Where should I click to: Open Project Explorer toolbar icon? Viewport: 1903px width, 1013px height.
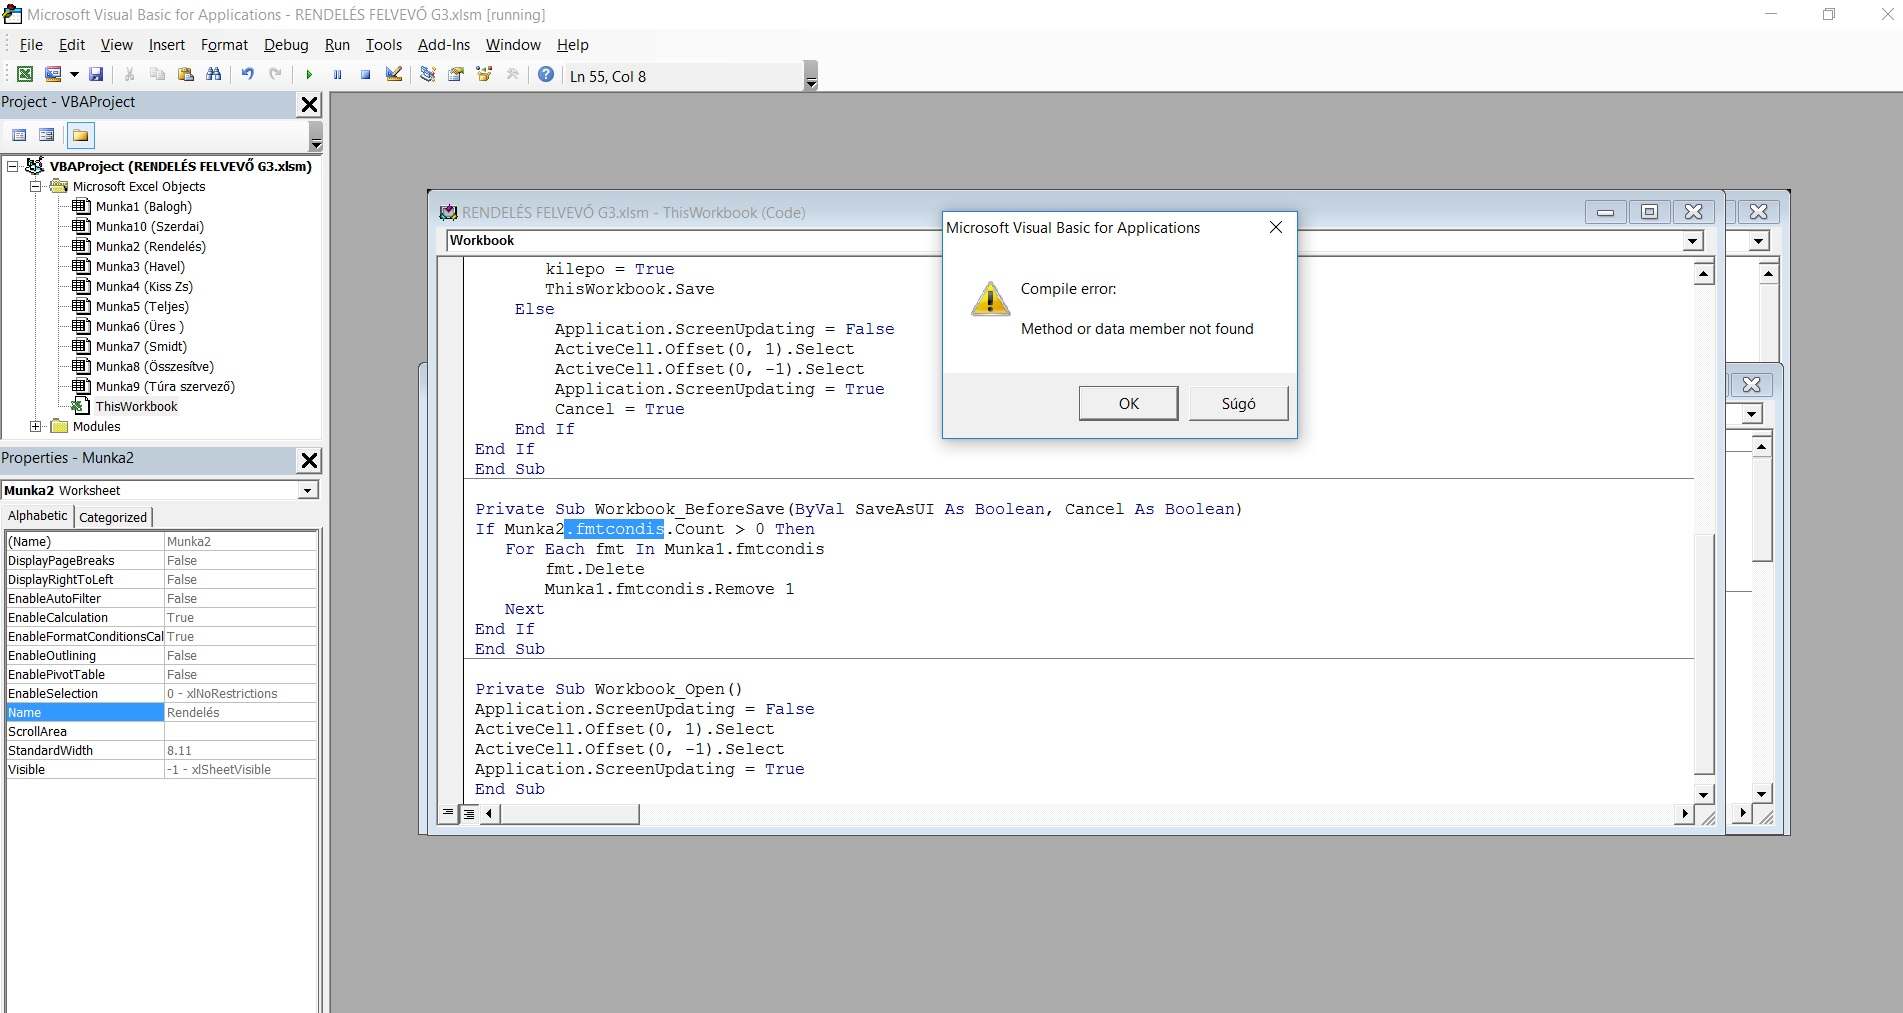tap(427, 75)
